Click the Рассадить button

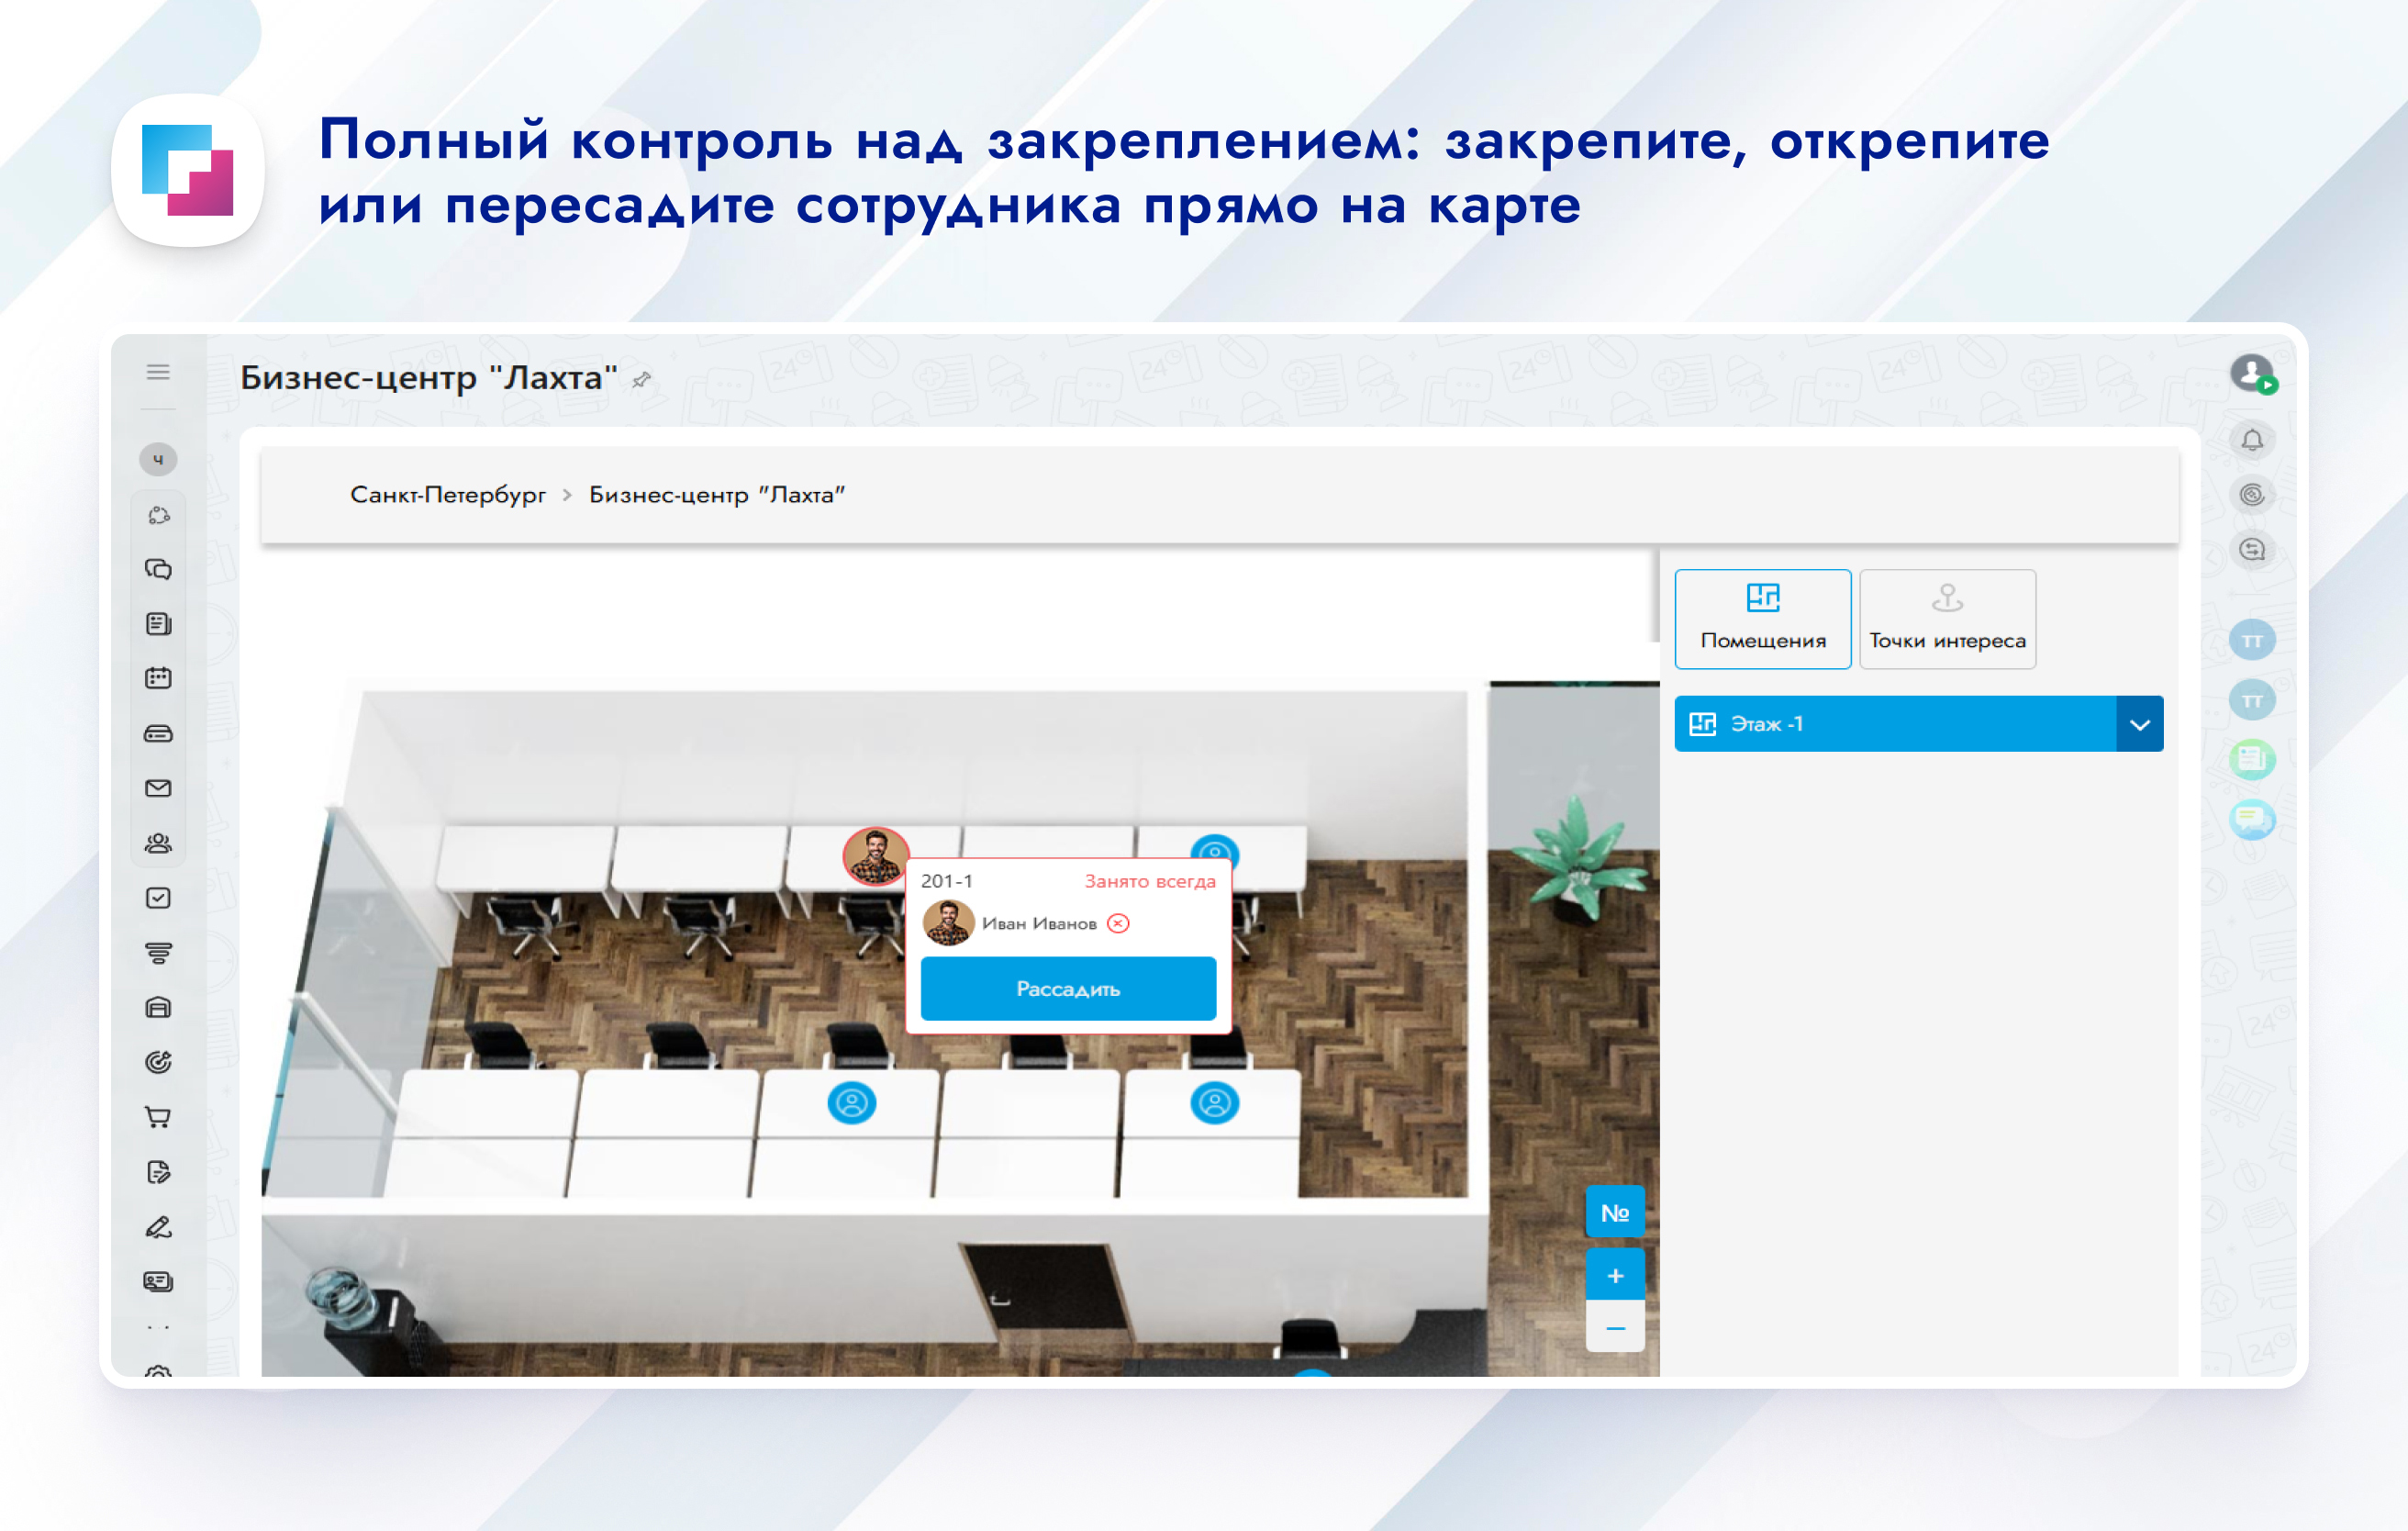tap(1068, 989)
